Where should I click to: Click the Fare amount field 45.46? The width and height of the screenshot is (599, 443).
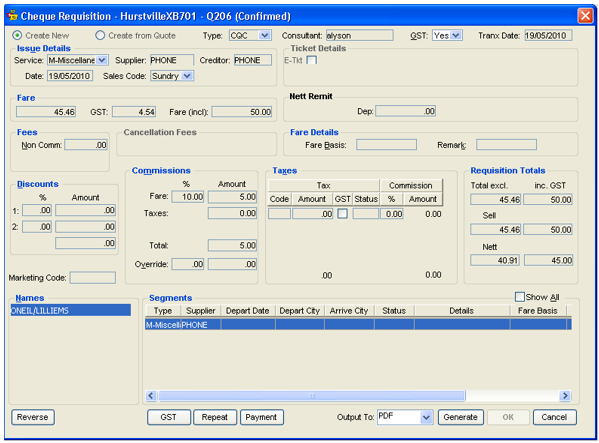46,112
